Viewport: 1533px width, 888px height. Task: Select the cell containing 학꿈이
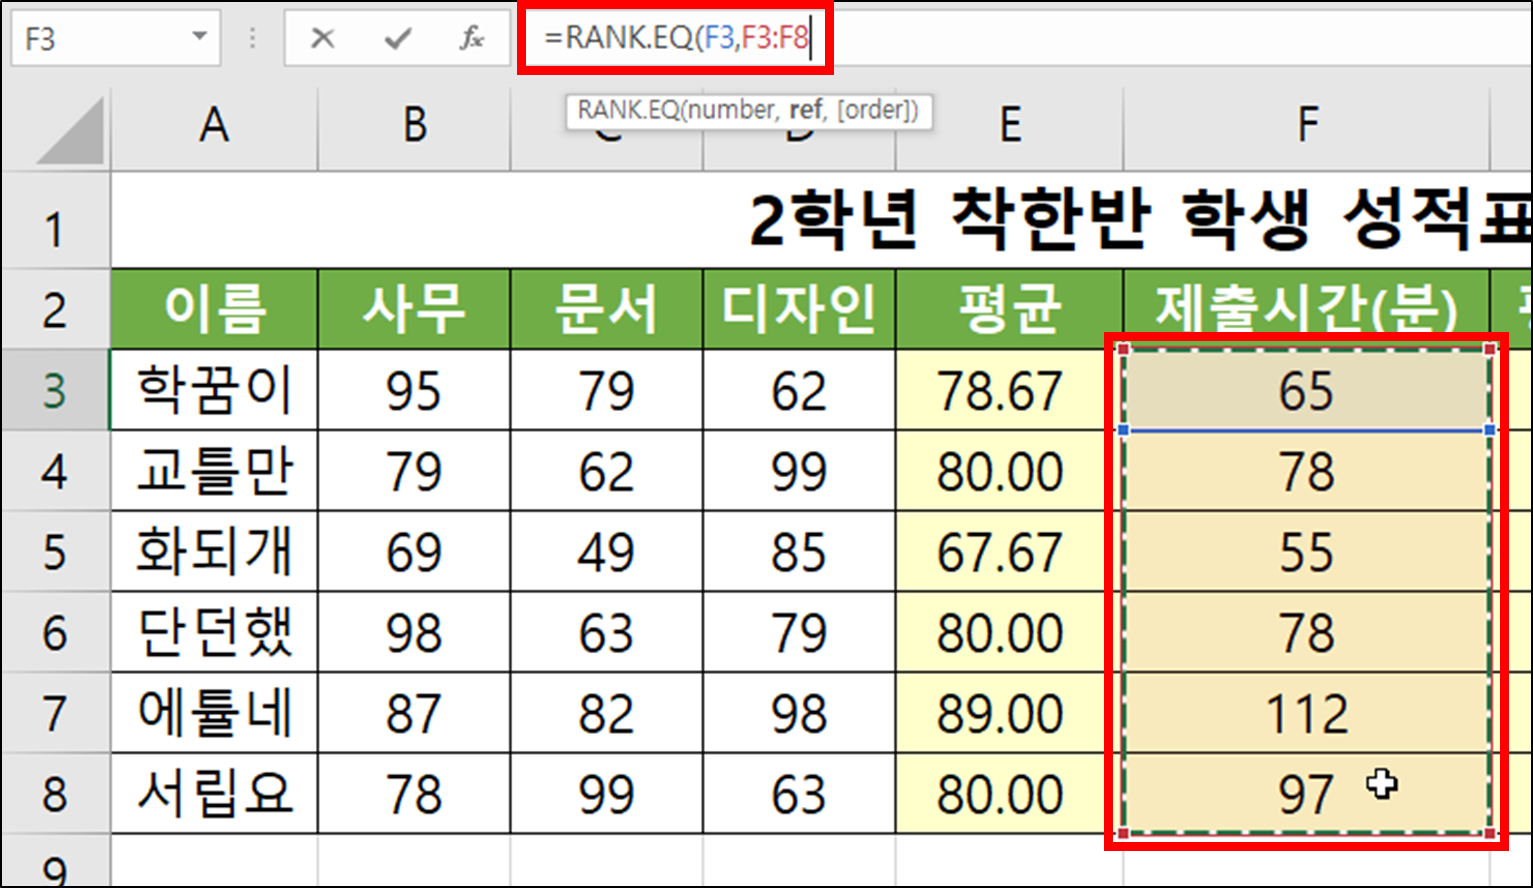(213, 390)
